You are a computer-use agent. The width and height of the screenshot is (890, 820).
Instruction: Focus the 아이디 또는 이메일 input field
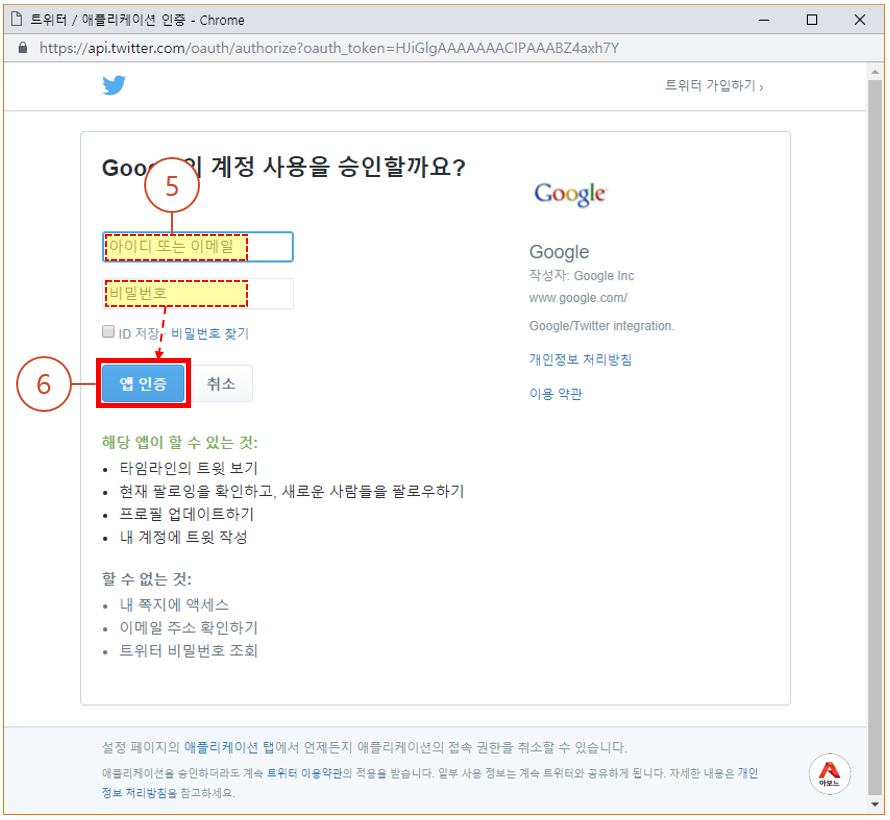point(198,247)
